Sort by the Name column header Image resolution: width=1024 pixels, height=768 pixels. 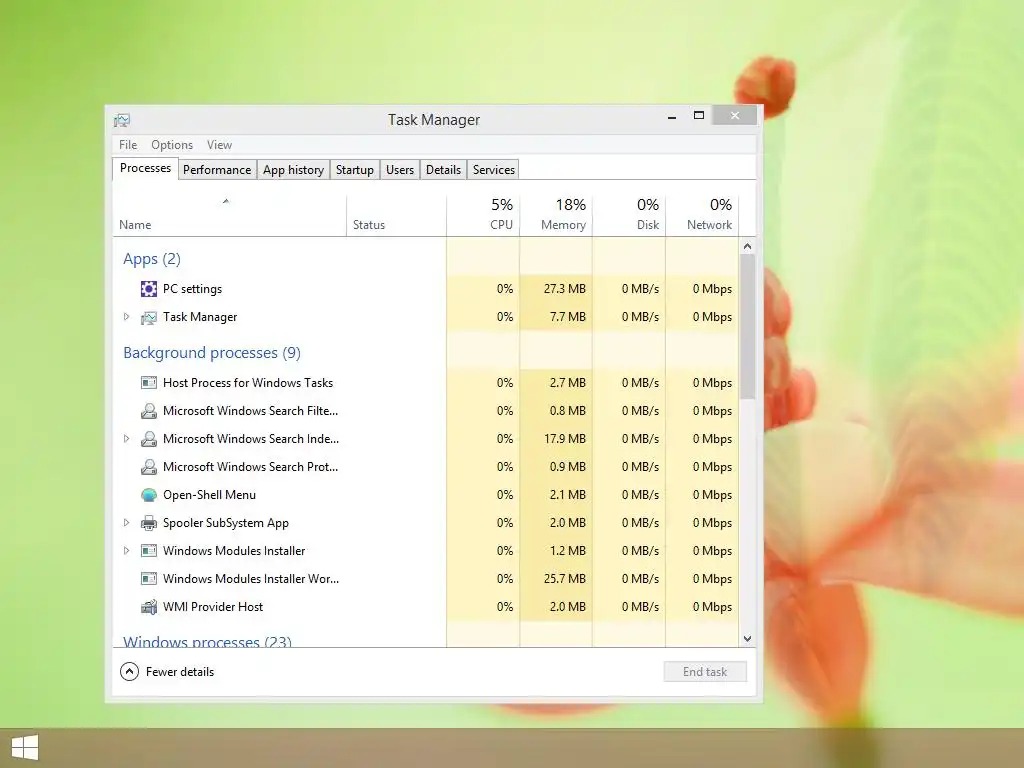pos(229,216)
